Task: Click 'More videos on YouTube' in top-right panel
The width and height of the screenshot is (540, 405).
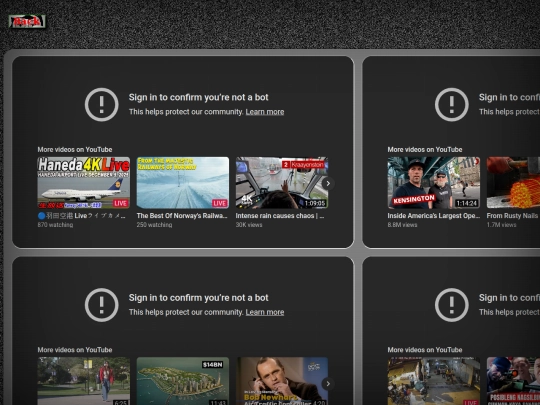Action: (x=425, y=149)
